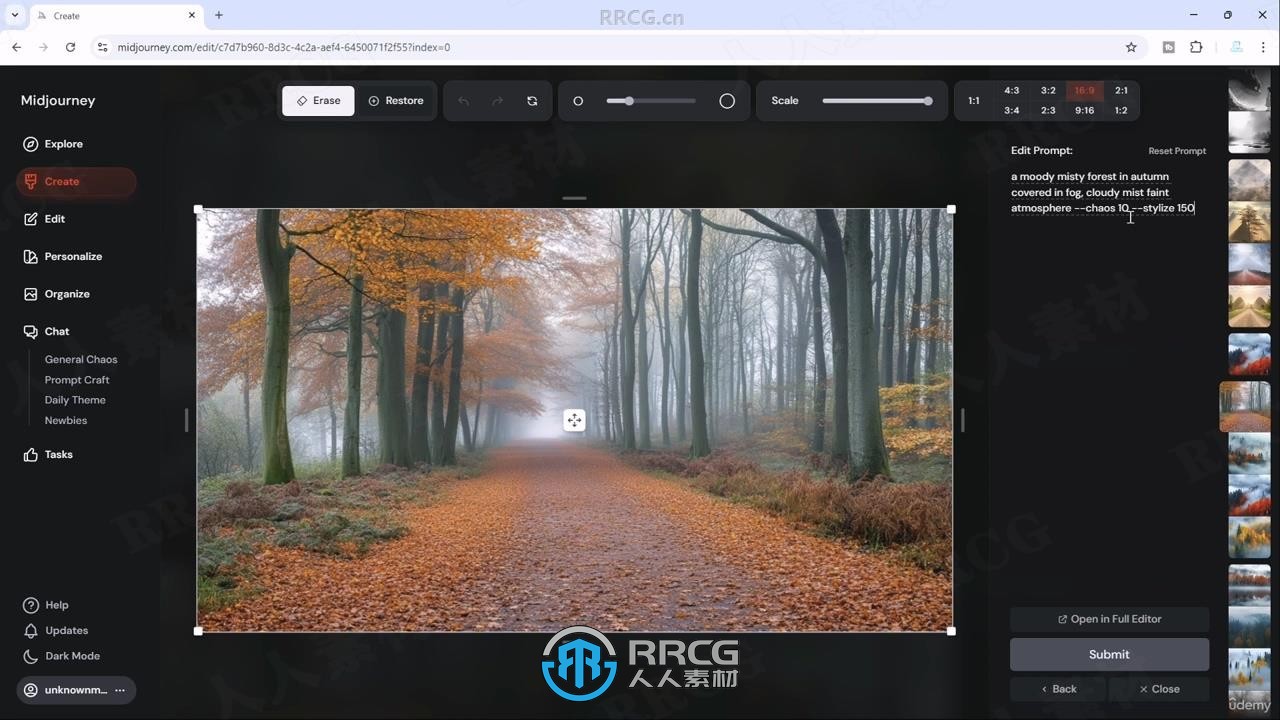The image size is (1280, 720).
Task: Click the left edge resize handle bar
Action: tap(186, 420)
